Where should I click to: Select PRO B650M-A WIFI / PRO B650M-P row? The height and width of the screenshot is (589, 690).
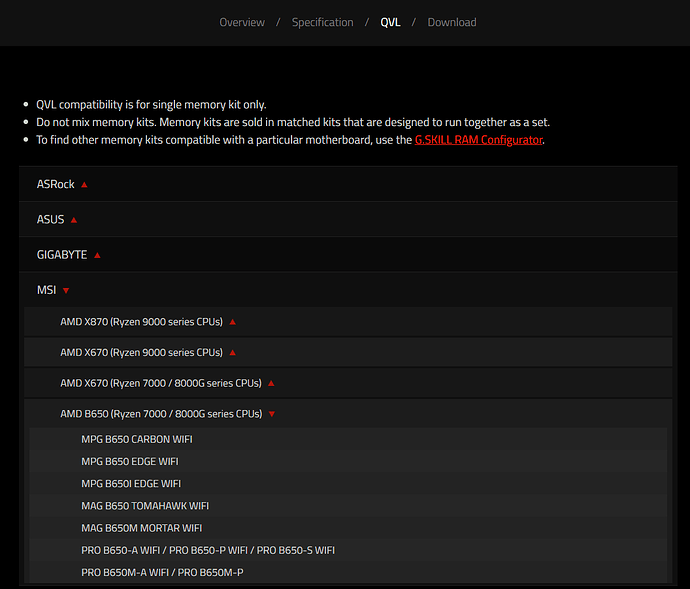(x=348, y=572)
